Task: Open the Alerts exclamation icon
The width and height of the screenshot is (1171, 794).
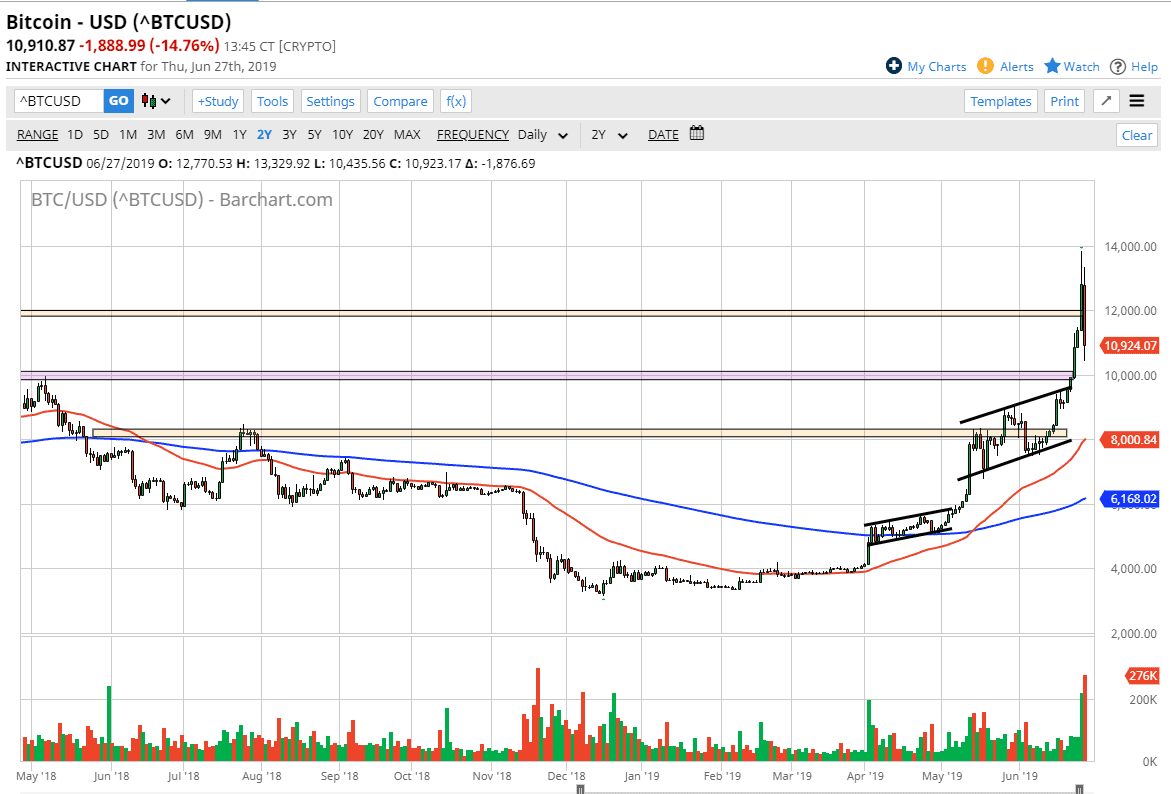Action: click(x=986, y=66)
